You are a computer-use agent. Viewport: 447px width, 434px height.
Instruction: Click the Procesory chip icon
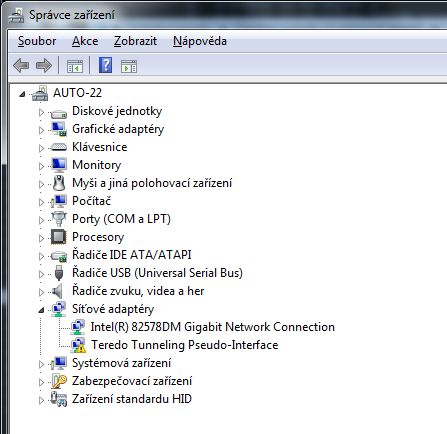tap(59, 237)
